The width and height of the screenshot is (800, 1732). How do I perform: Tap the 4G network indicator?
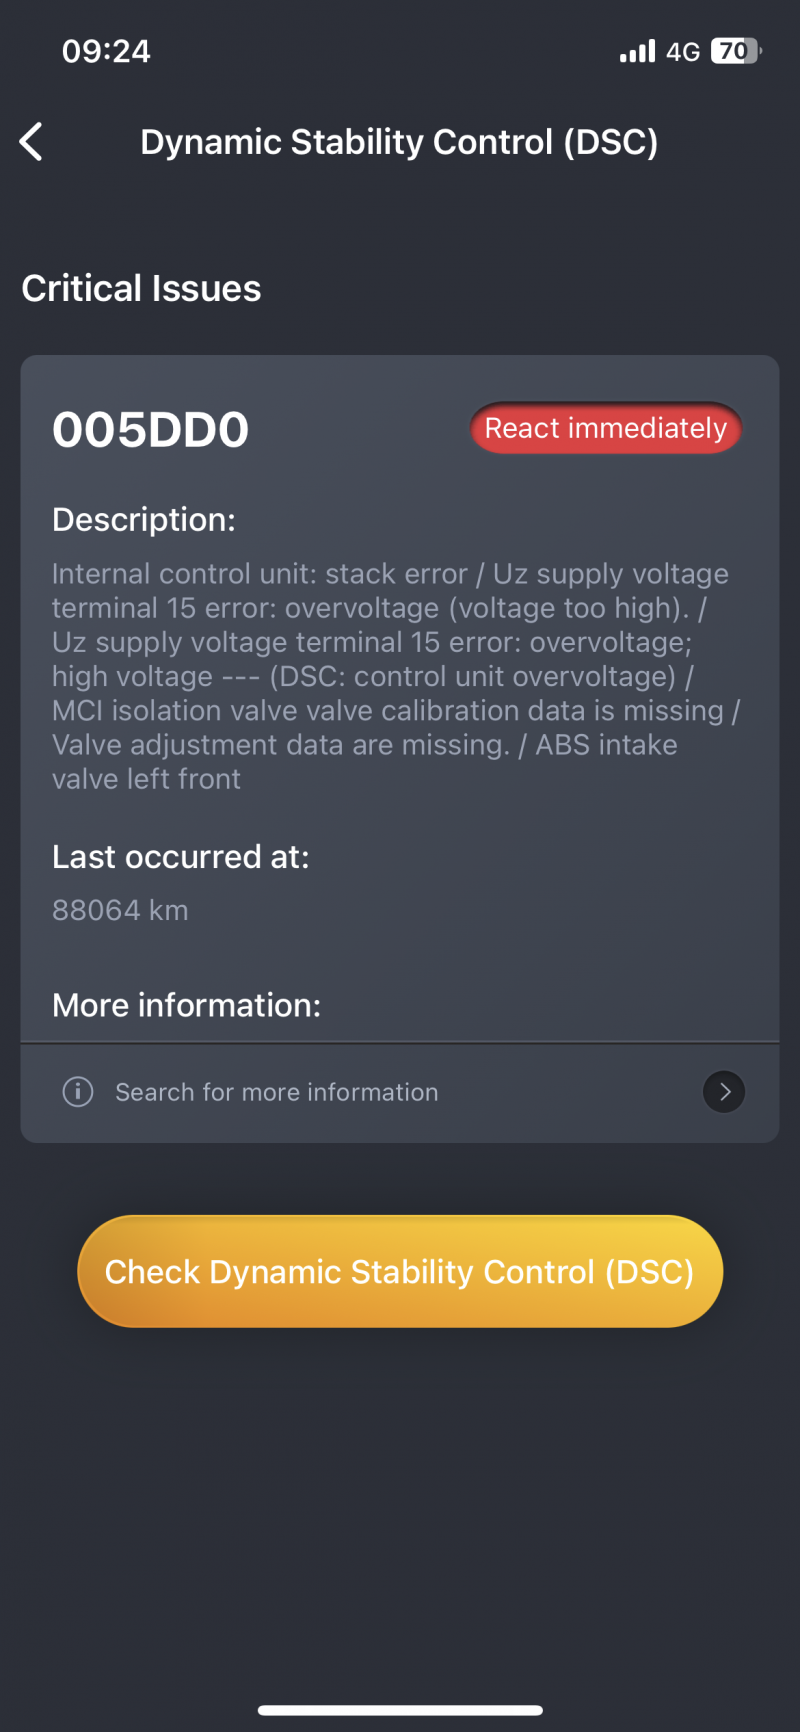tap(683, 52)
